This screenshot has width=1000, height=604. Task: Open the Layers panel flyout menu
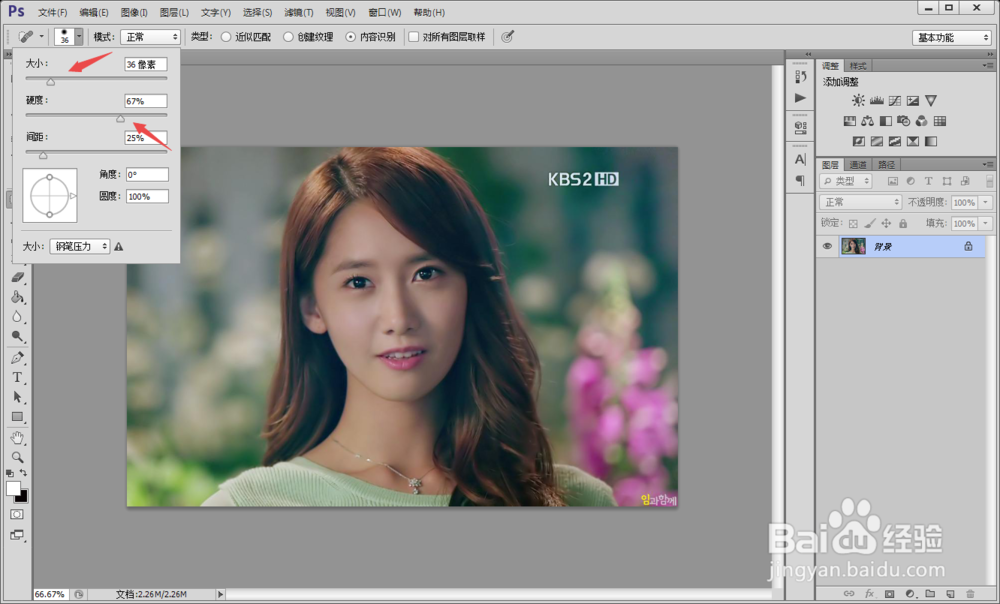click(x=987, y=165)
